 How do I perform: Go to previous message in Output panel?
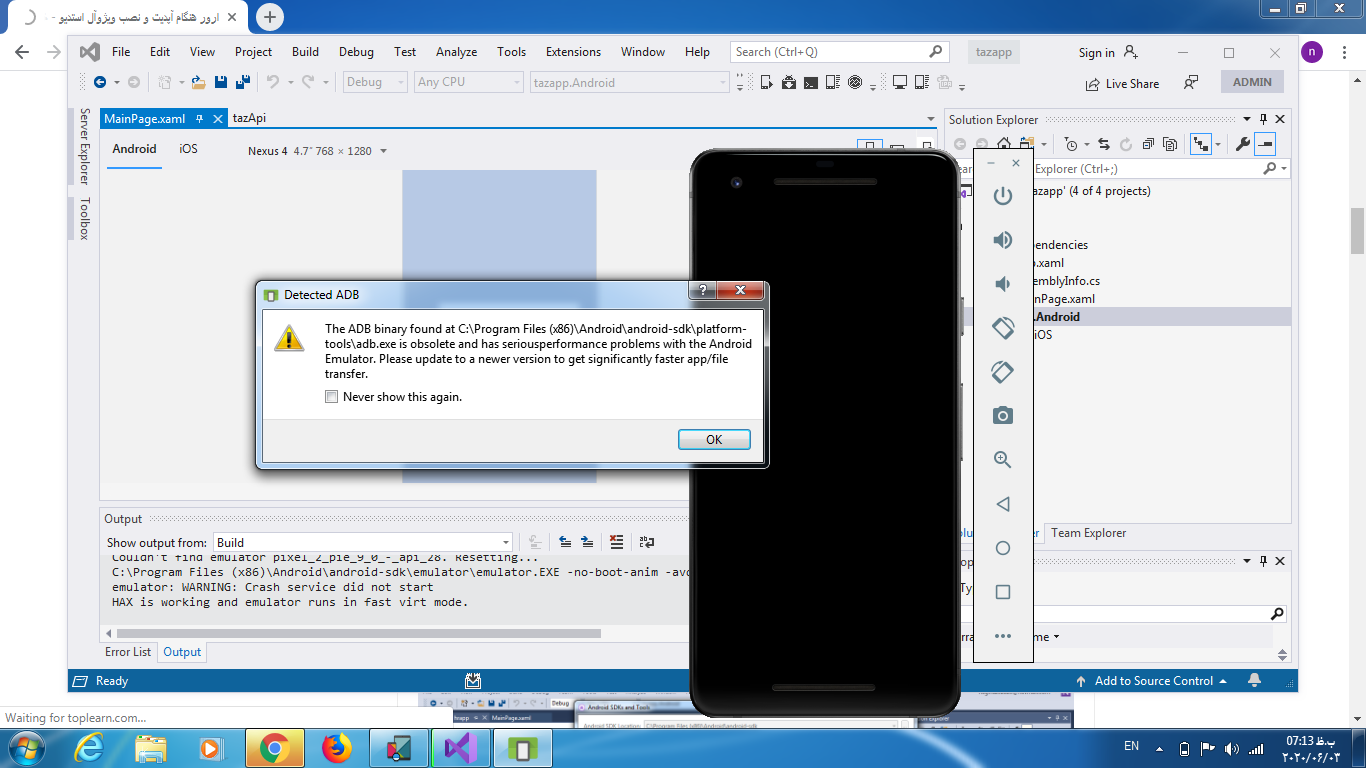pos(565,542)
